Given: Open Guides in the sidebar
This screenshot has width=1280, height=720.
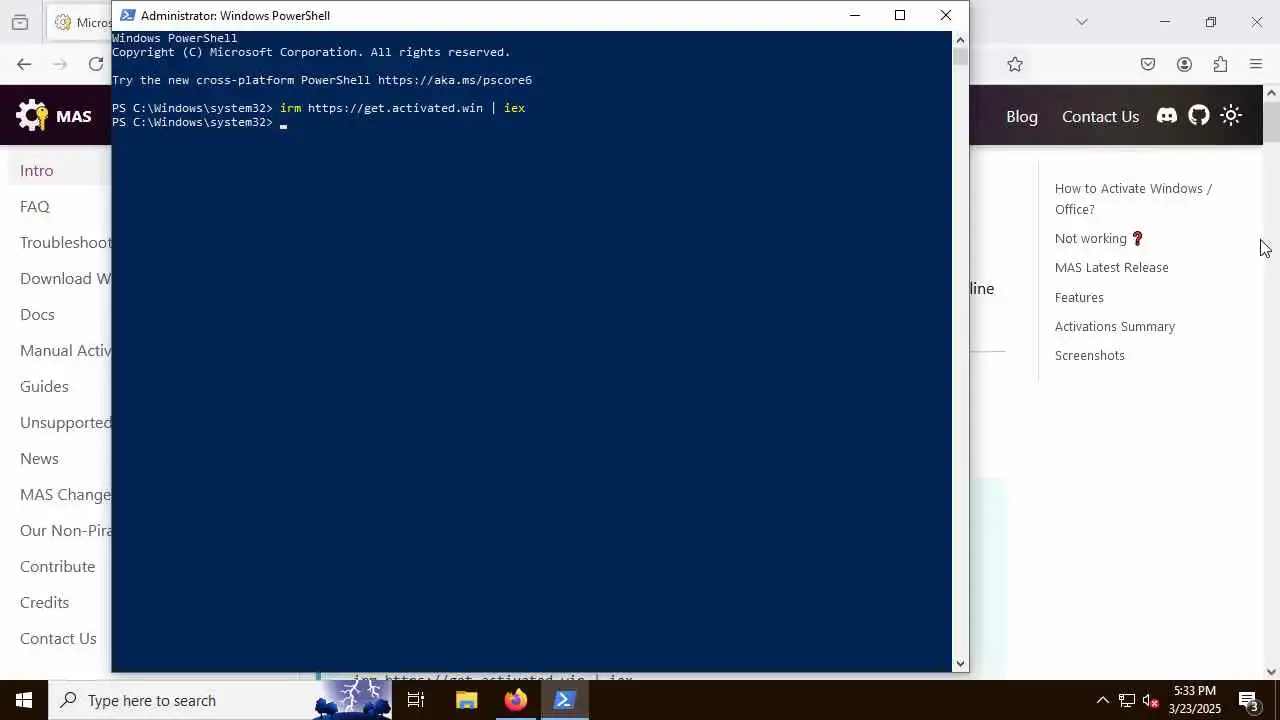Looking at the screenshot, I should (44, 386).
